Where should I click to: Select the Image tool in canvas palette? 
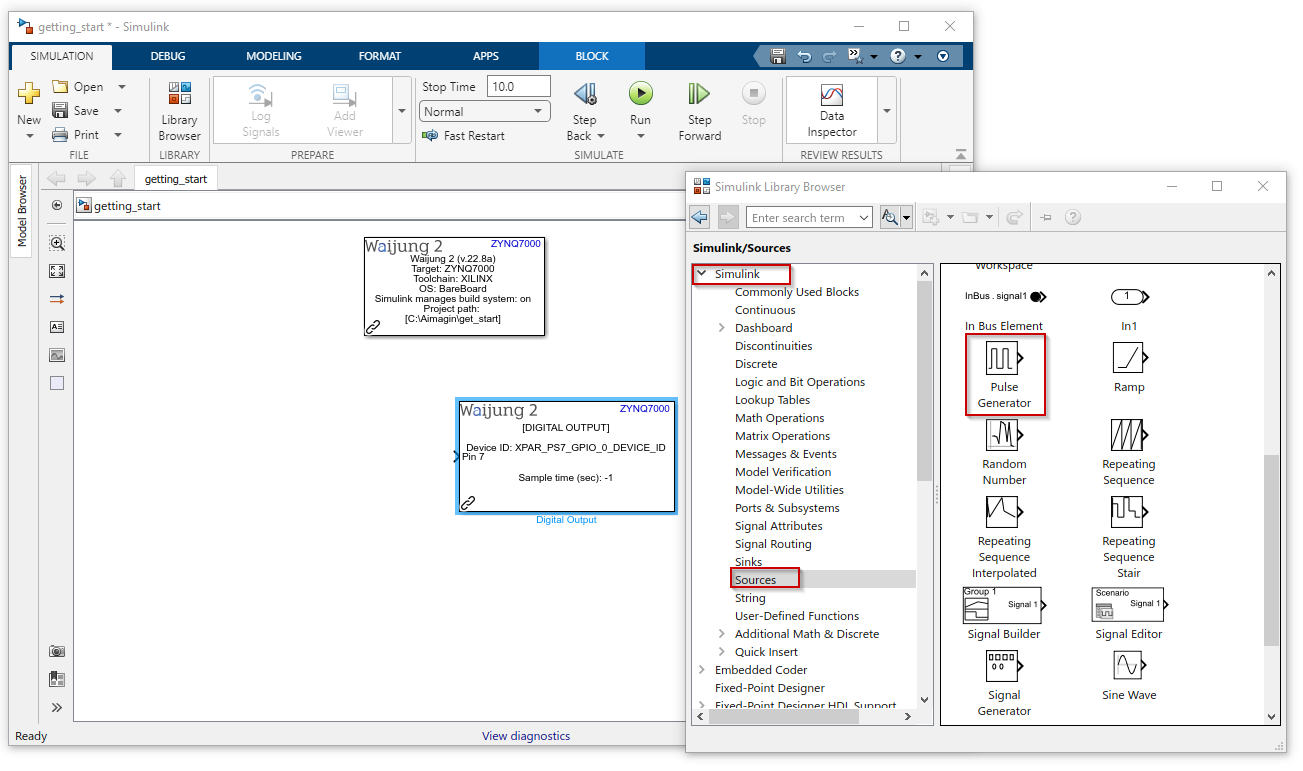[x=57, y=355]
